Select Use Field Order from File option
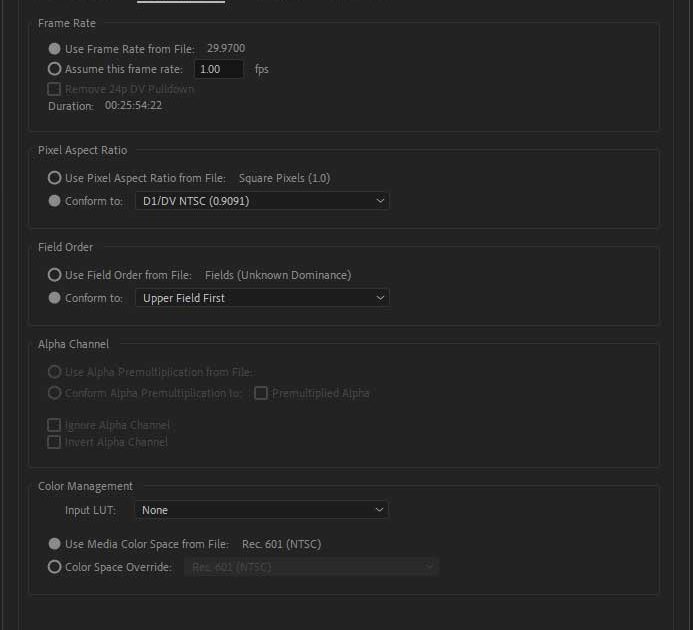 pyautogui.click(x=54, y=275)
